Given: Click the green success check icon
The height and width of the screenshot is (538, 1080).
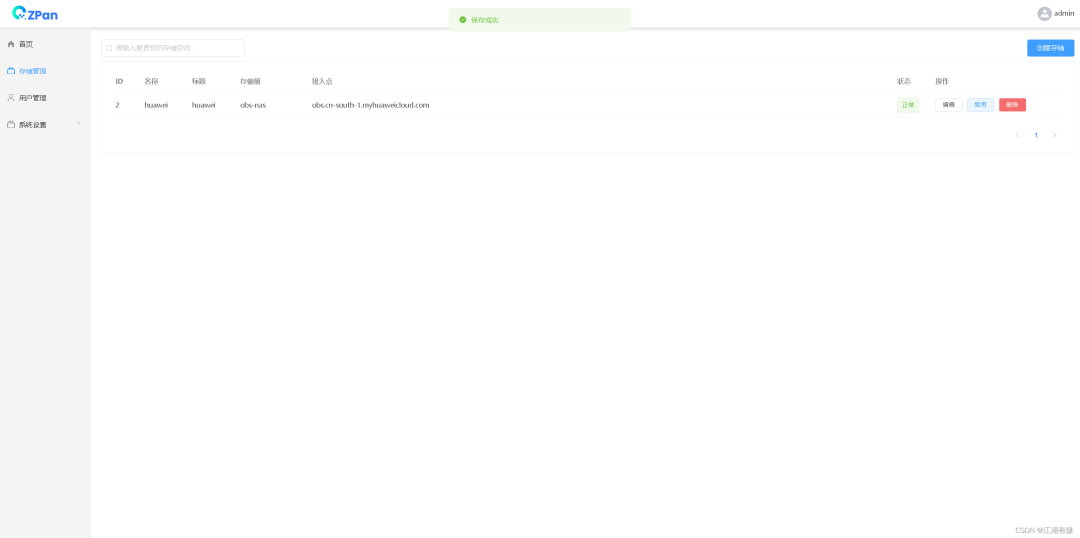Looking at the screenshot, I should pos(462,20).
